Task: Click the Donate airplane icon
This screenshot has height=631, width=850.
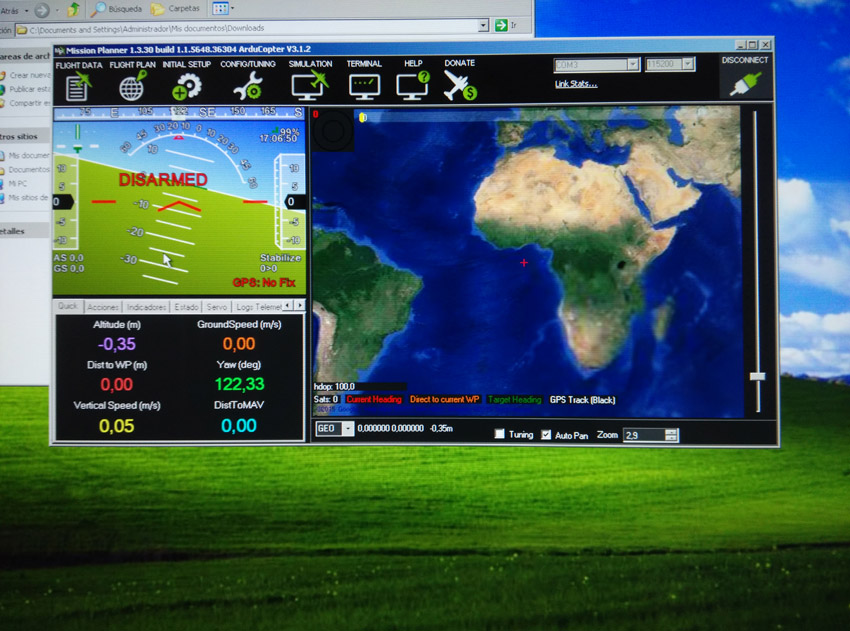Action: (x=460, y=86)
